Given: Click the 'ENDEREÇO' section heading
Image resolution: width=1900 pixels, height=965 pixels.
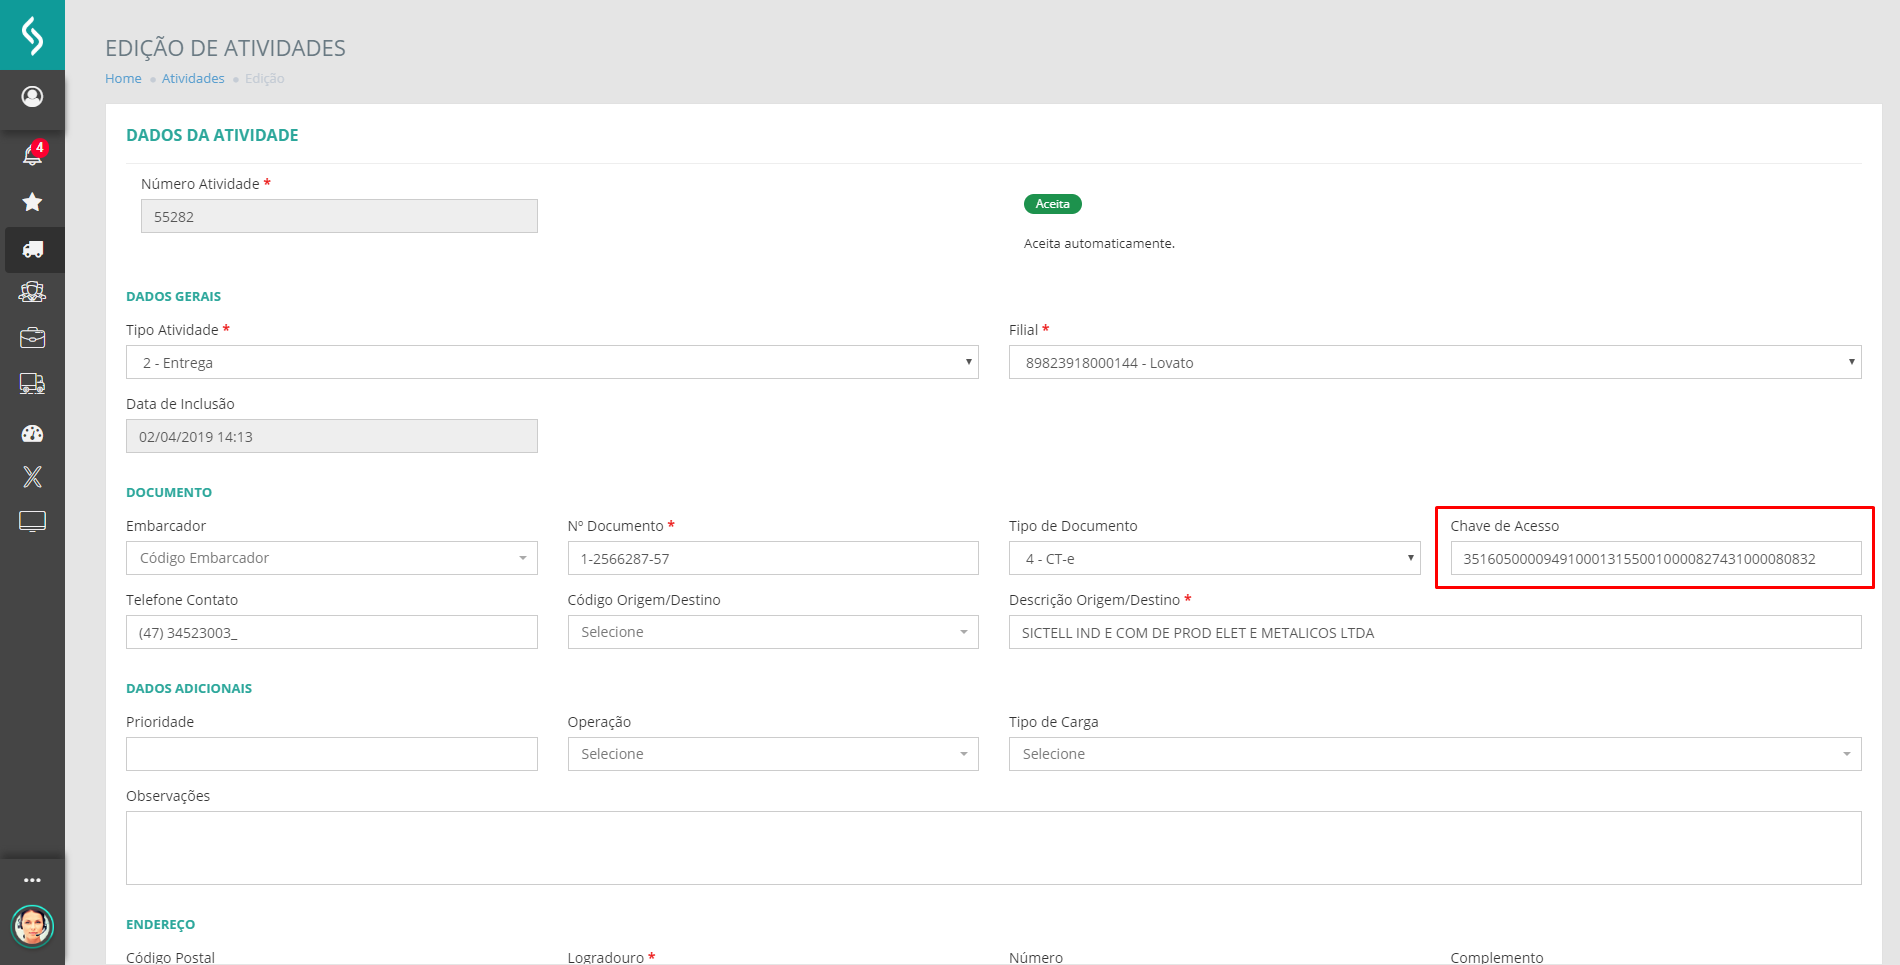Looking at the screenshot, I should tap(160, 924).
